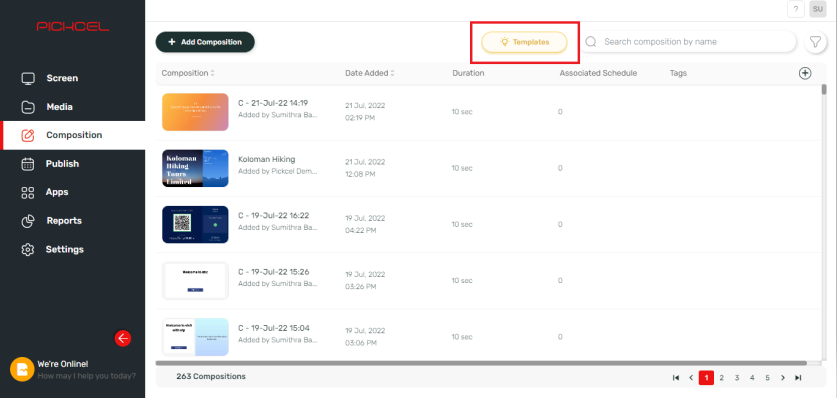Click the composition name C - 19-Jul-22 15:26
837x398 pixels.
tap(273, 272)
